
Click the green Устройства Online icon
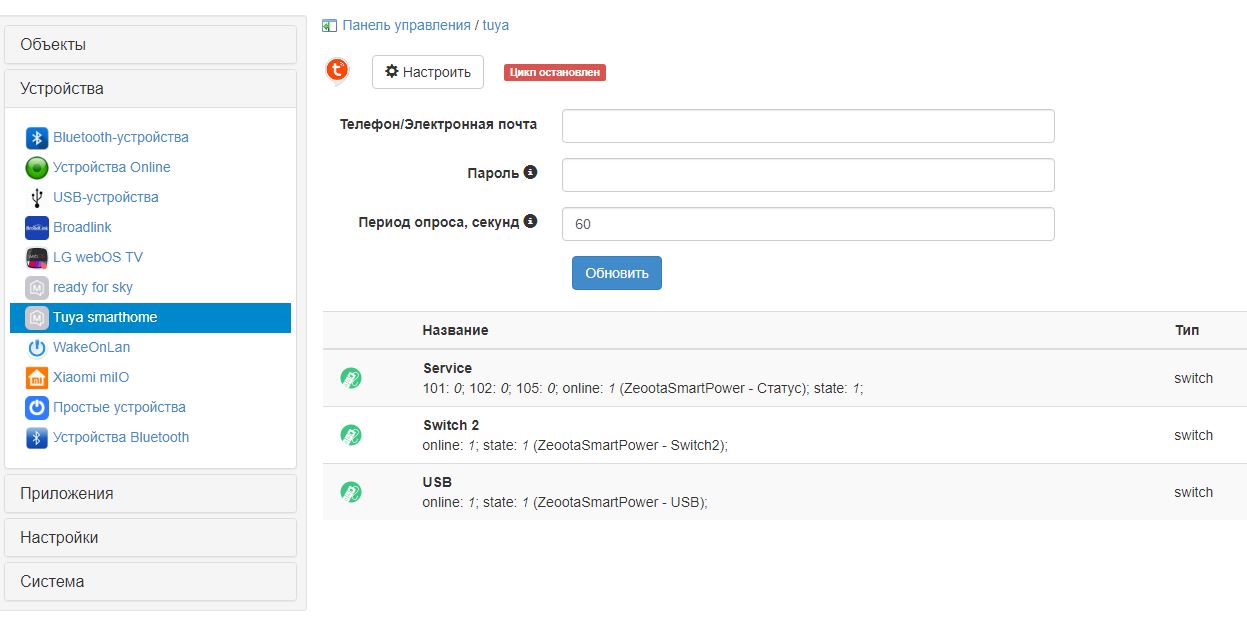[x=37, y=168]
